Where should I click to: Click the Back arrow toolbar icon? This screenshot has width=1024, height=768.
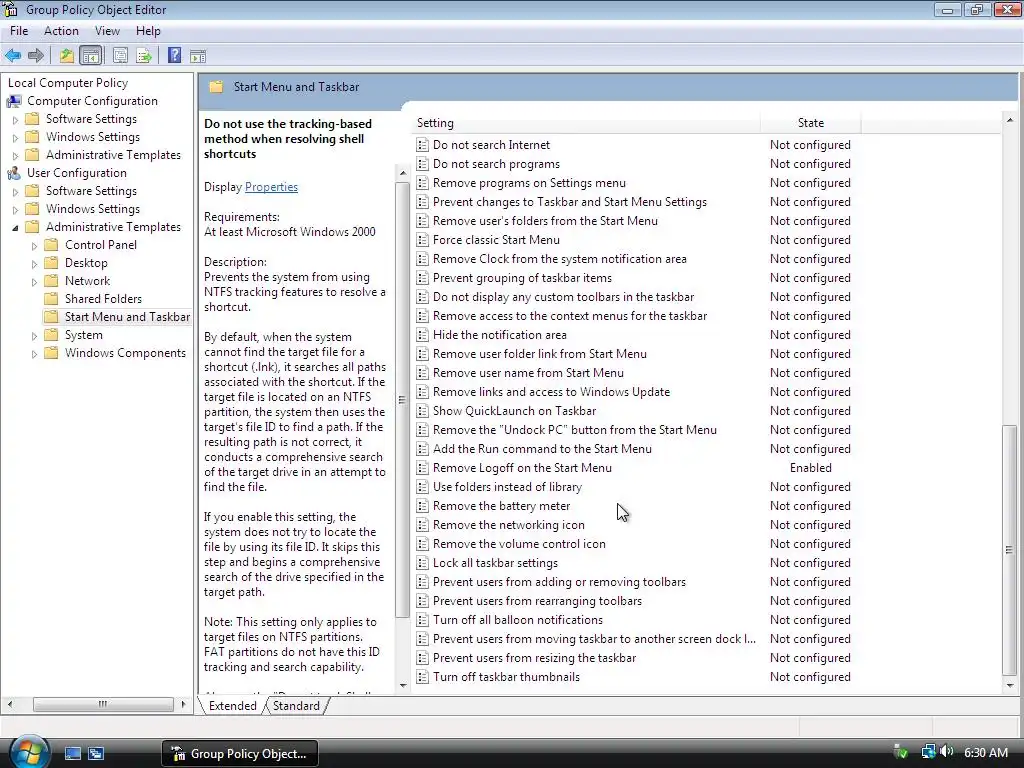click(x=12, y=56)
